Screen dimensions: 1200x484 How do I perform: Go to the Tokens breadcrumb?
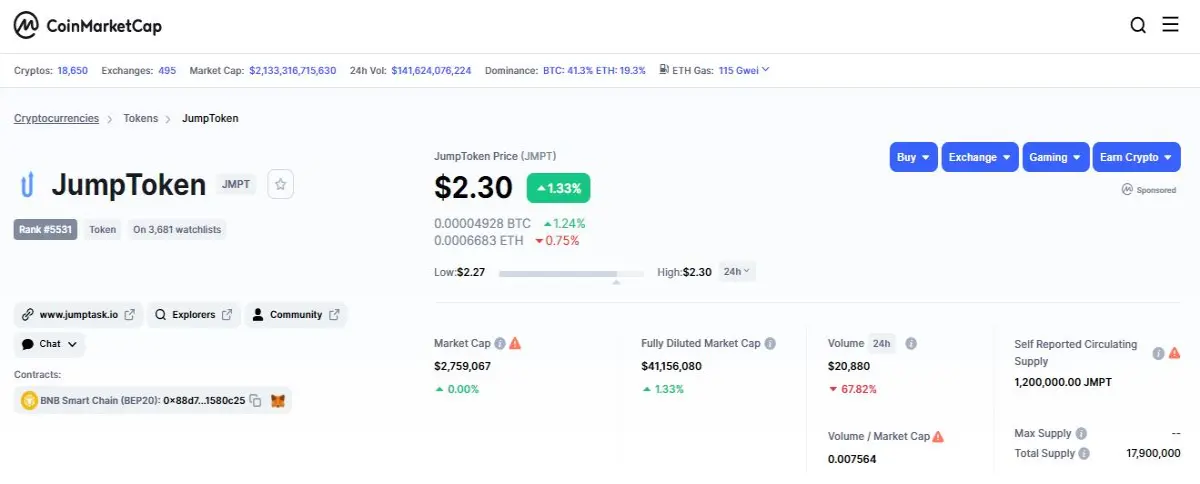click(140, 118)
